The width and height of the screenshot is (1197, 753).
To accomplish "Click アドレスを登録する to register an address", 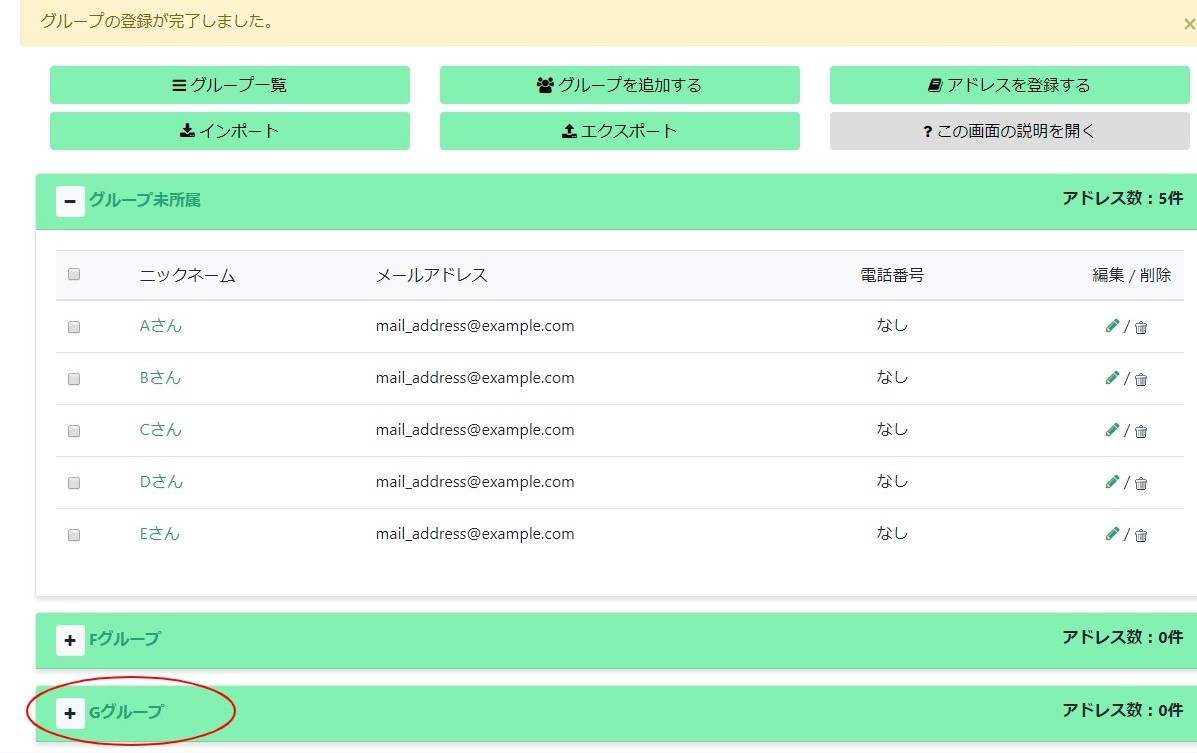I will tap(1009, 85).
